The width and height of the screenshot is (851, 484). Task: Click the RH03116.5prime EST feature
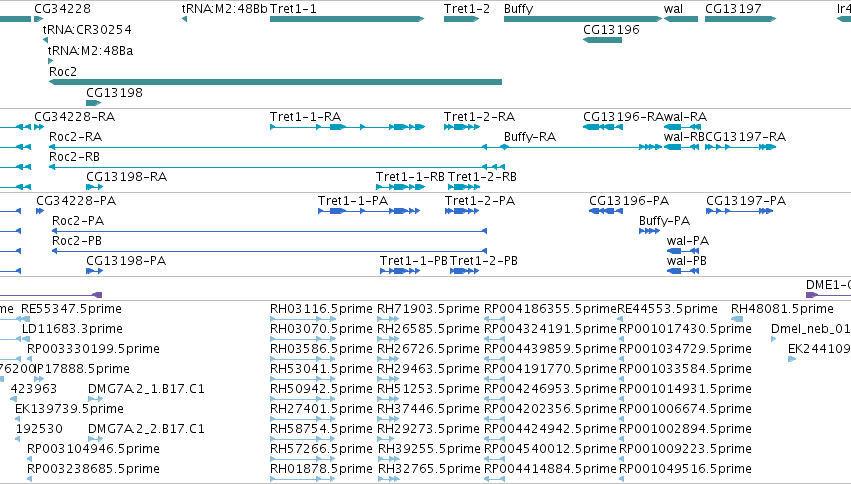[302, 319]
